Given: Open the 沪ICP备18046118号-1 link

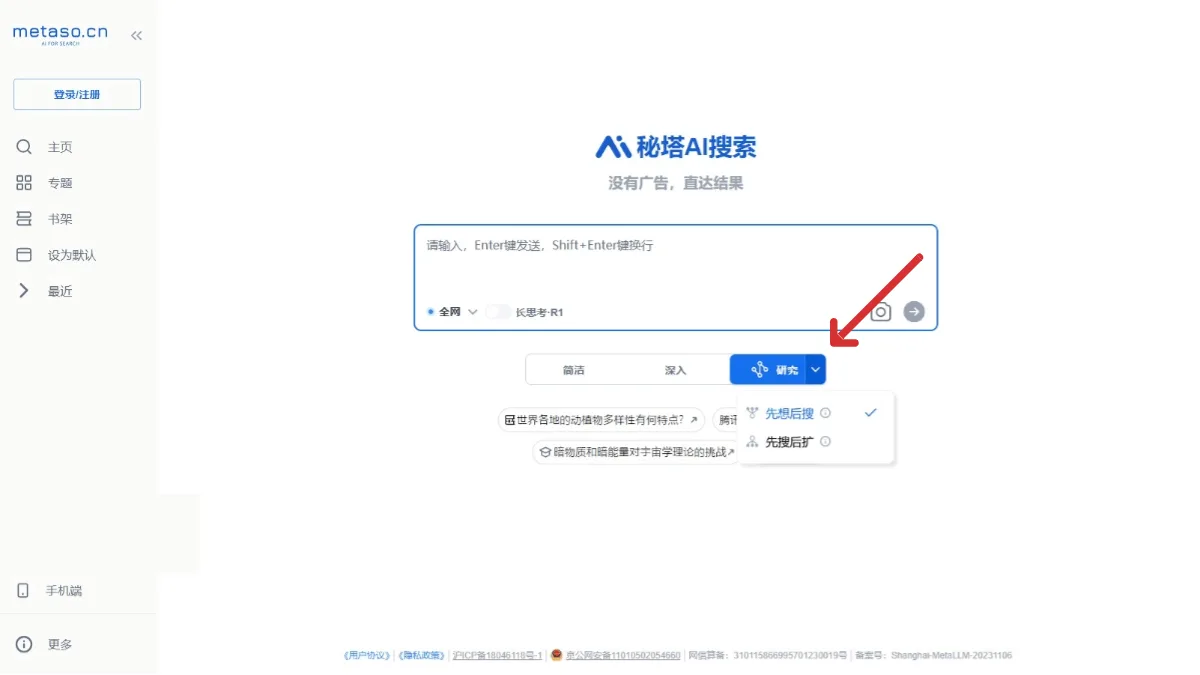Looking at the screenshot, I should pos(497,656).
